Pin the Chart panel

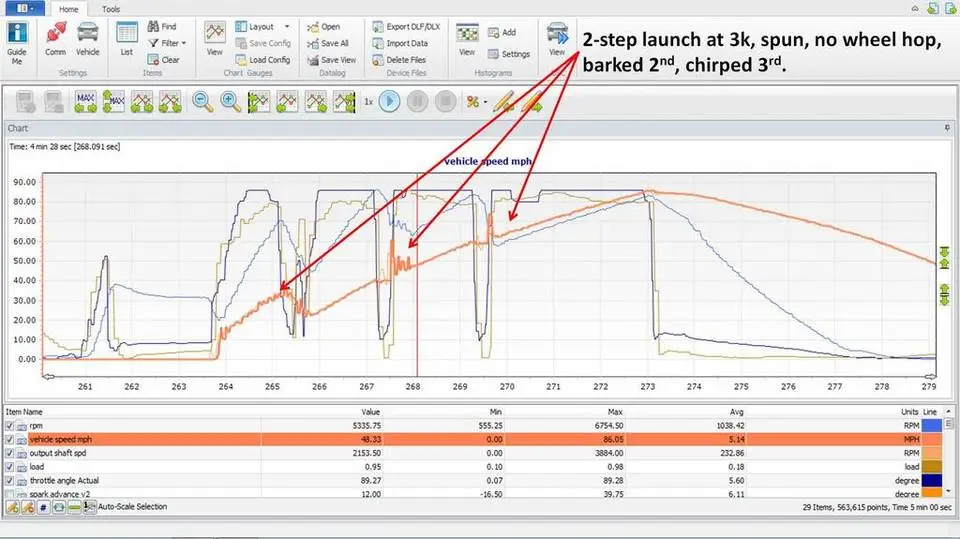[947, 128]
